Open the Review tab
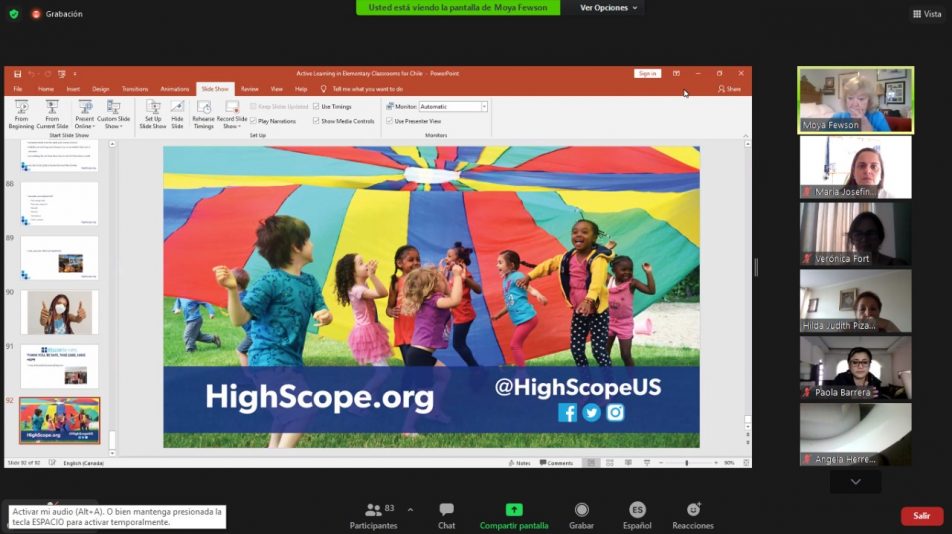Viewport: 952px width, 534px height. [250, 89]
